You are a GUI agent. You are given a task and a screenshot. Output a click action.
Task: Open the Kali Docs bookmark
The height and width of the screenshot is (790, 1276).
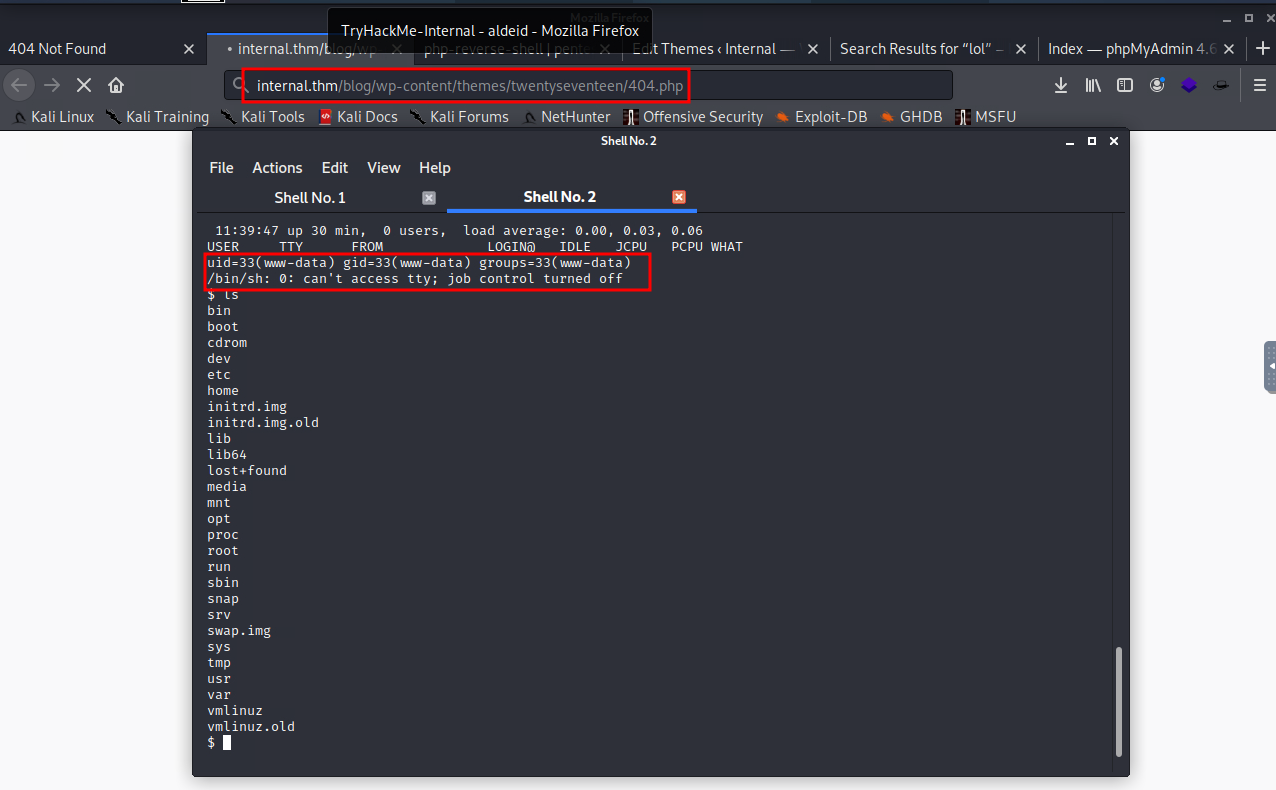(x=357, y=117)
